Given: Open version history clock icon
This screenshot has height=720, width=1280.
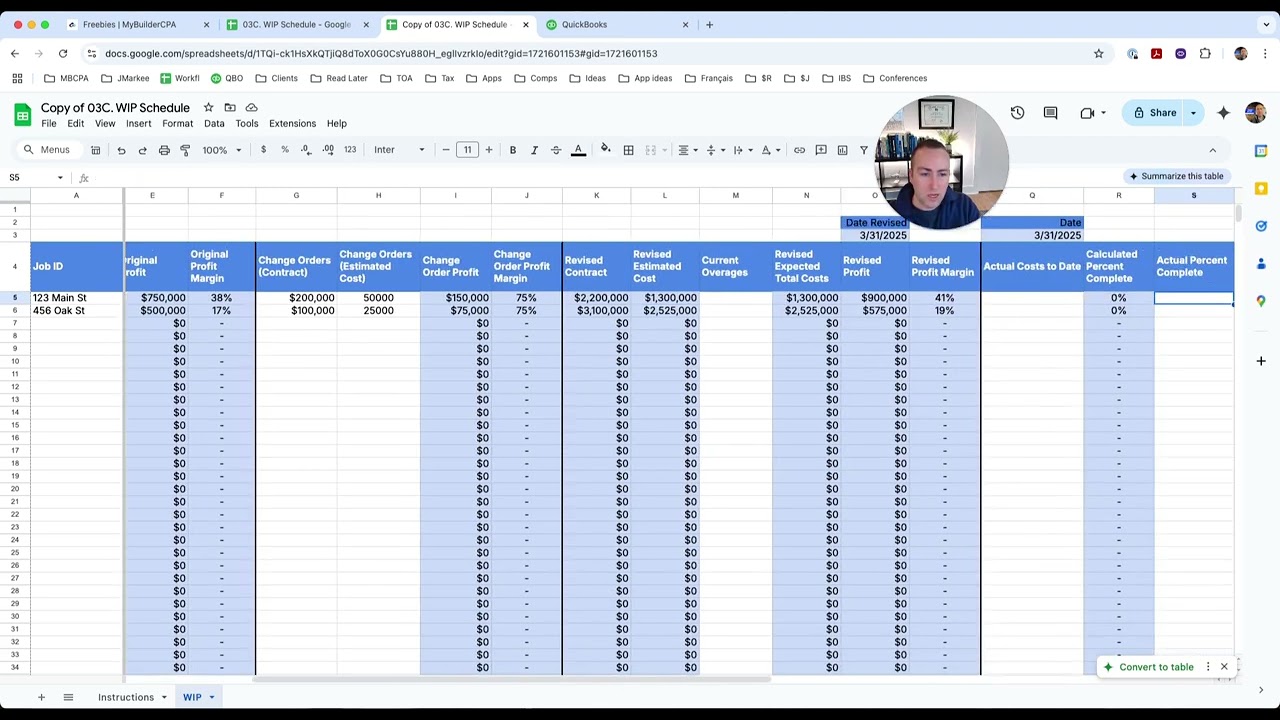Looking at the screenshot, I should [x=1017, y=113].
